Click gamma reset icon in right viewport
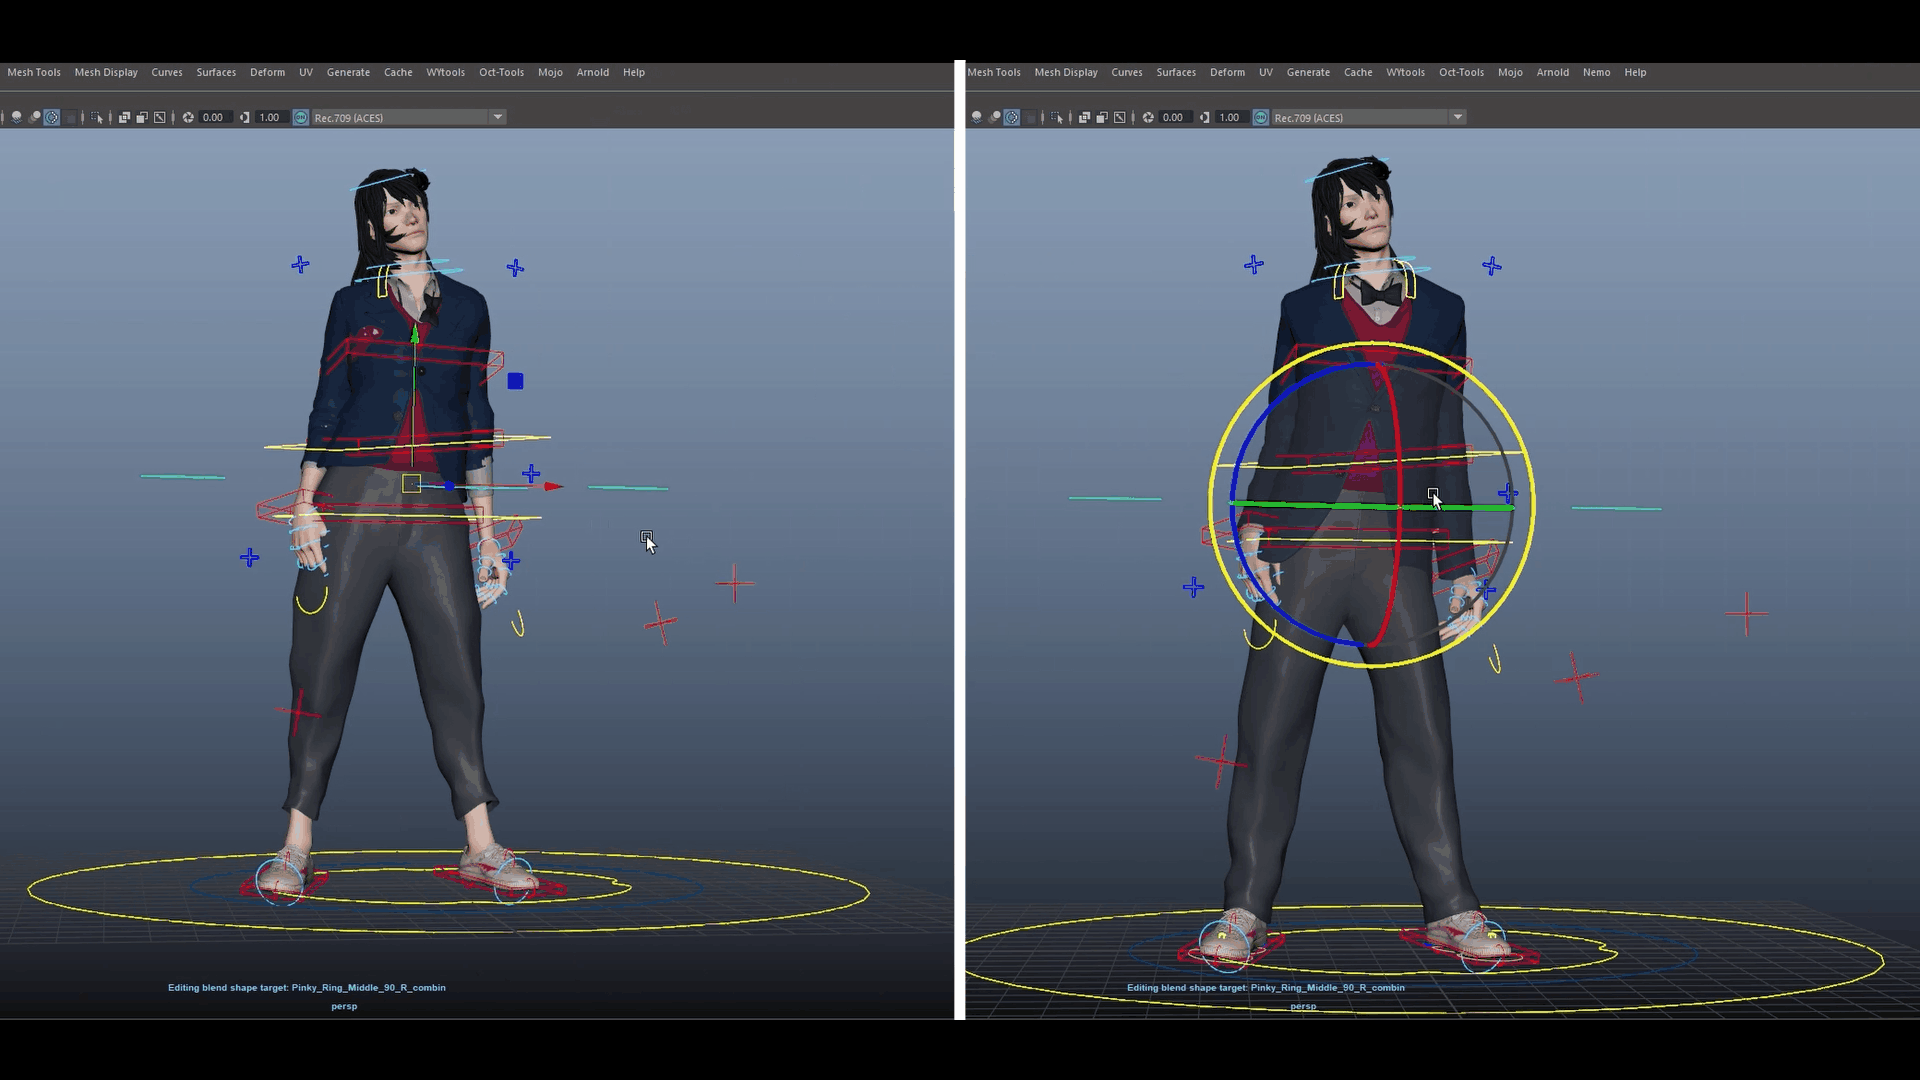Screen dimensions: 1920x1080 tap(1204, 117)
